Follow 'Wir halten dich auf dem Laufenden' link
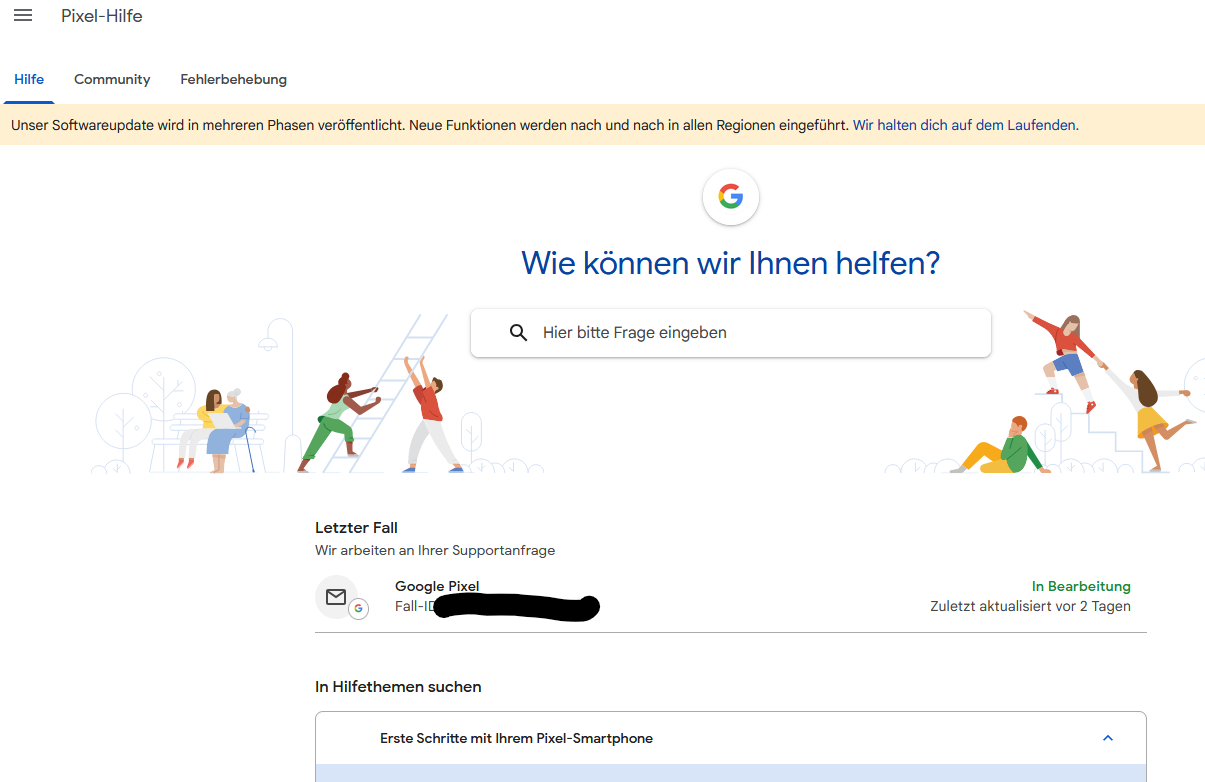Image resolution: width=1205 pixels, height=782 pixels. click(x=964, y=125)
